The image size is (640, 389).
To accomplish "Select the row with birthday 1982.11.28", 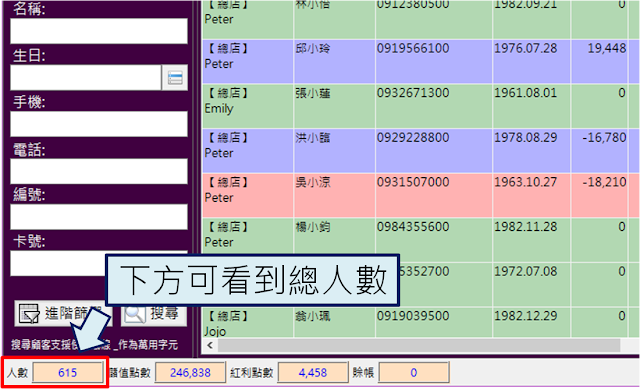I will tap(420, 240).
